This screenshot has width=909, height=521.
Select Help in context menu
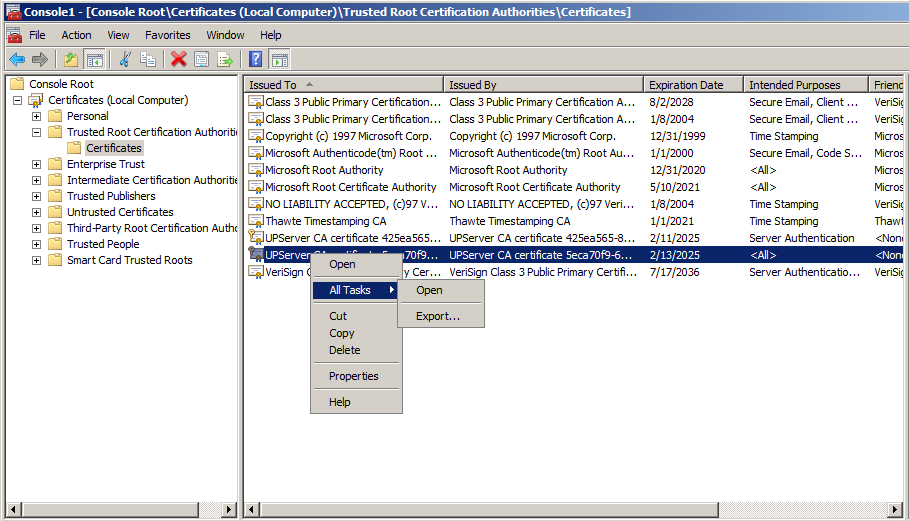tap(356, 402)
